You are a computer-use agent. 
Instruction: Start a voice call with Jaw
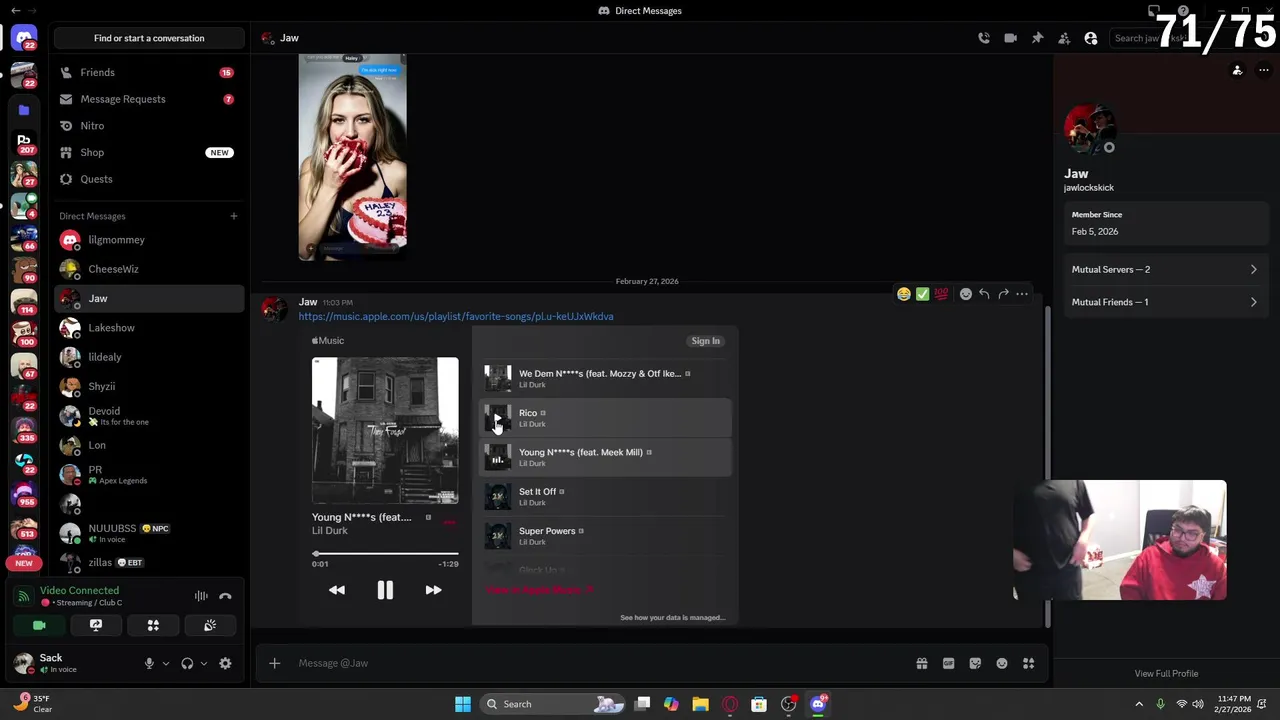point(984,38)
